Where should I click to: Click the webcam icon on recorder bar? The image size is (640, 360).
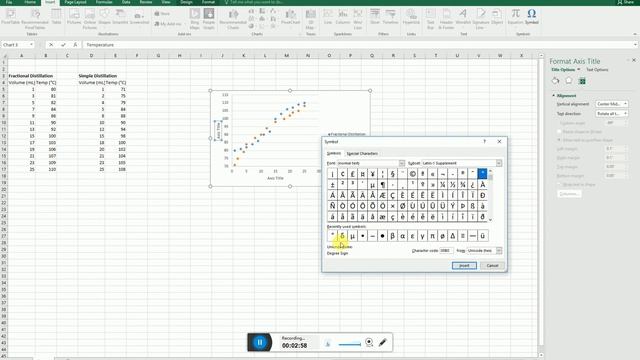tap(369, 342)
